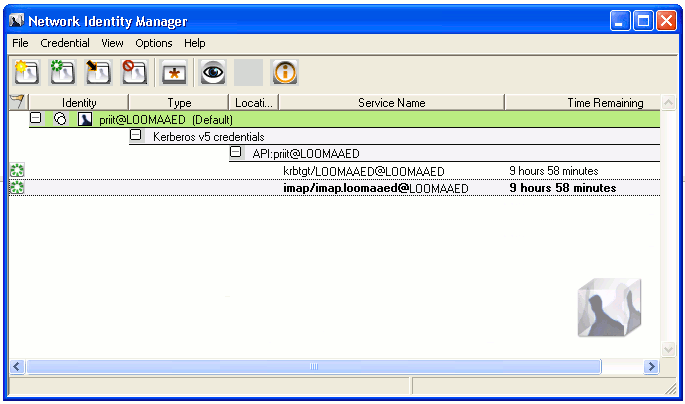Click the horizontal scrollbar left arrow

tap(17, 366)
